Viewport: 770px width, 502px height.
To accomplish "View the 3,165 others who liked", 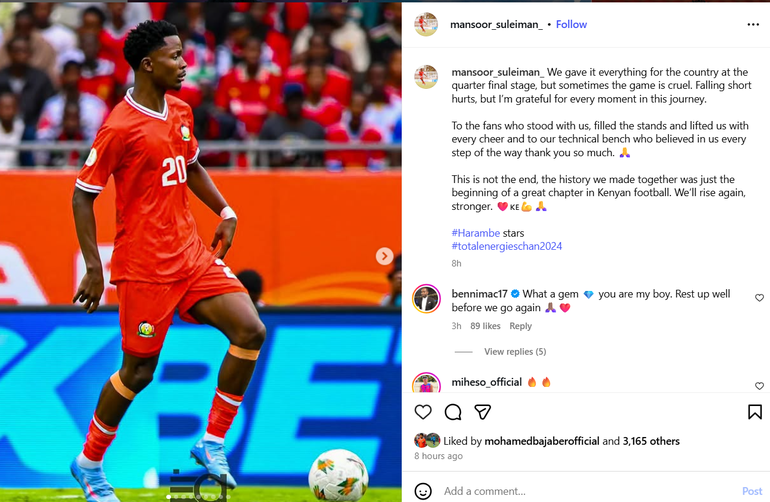I will coord(651,441).
